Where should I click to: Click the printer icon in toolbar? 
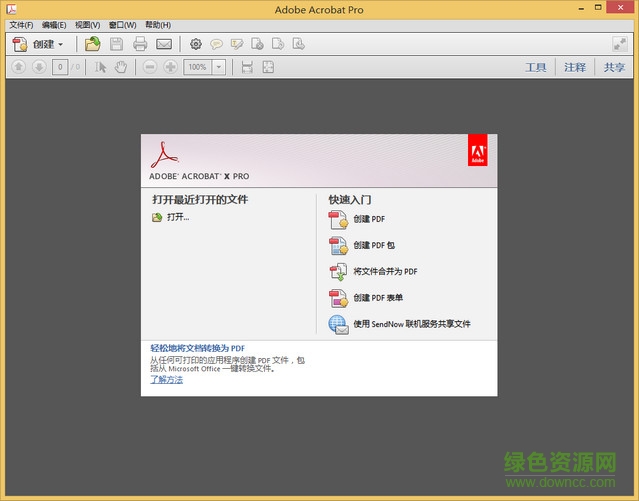pyautogui.click(x=140, y=44)
